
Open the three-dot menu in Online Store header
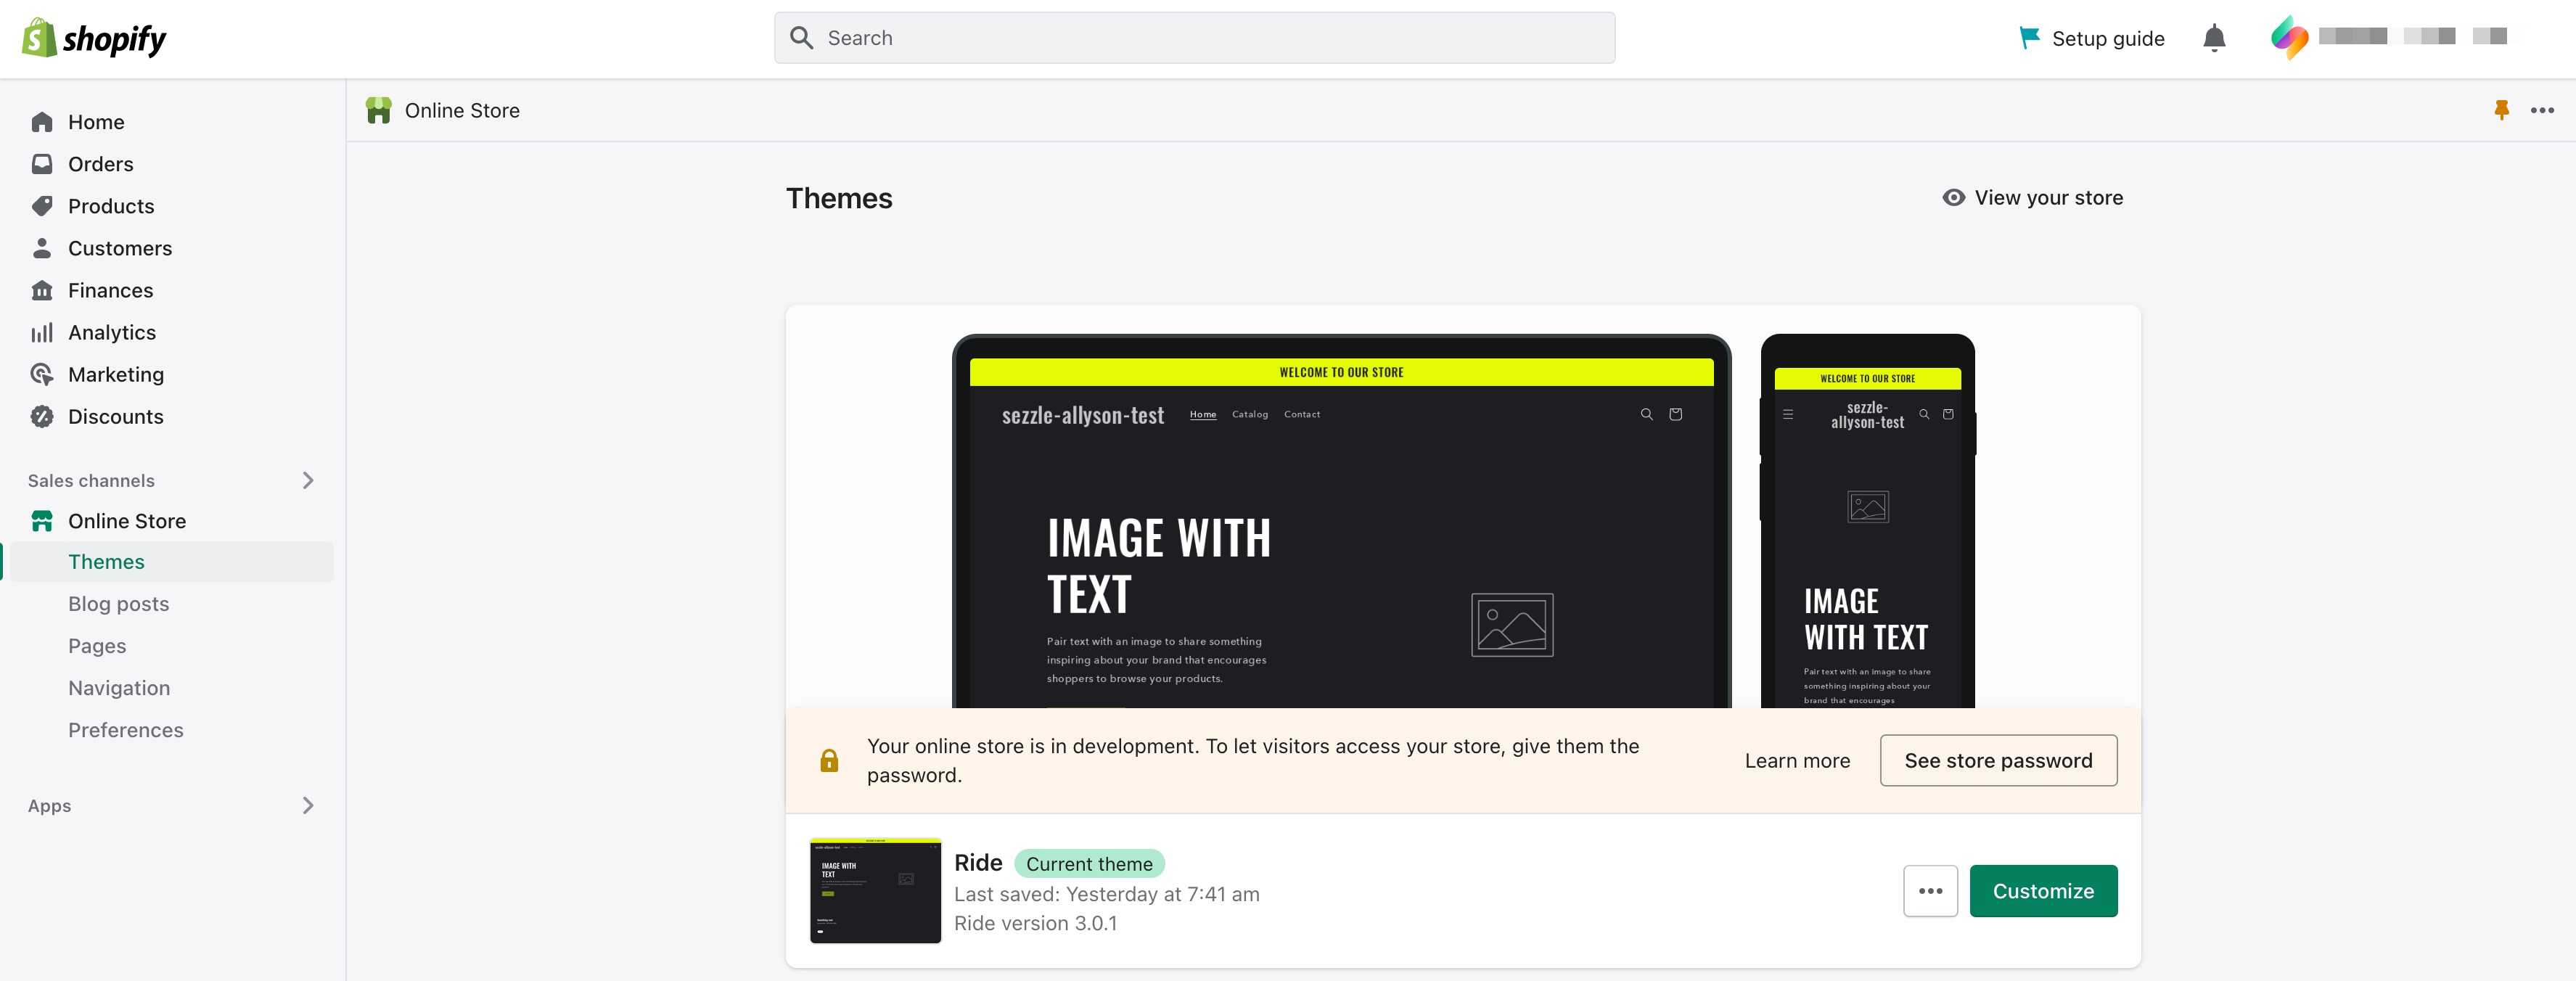pos(2542,110)
